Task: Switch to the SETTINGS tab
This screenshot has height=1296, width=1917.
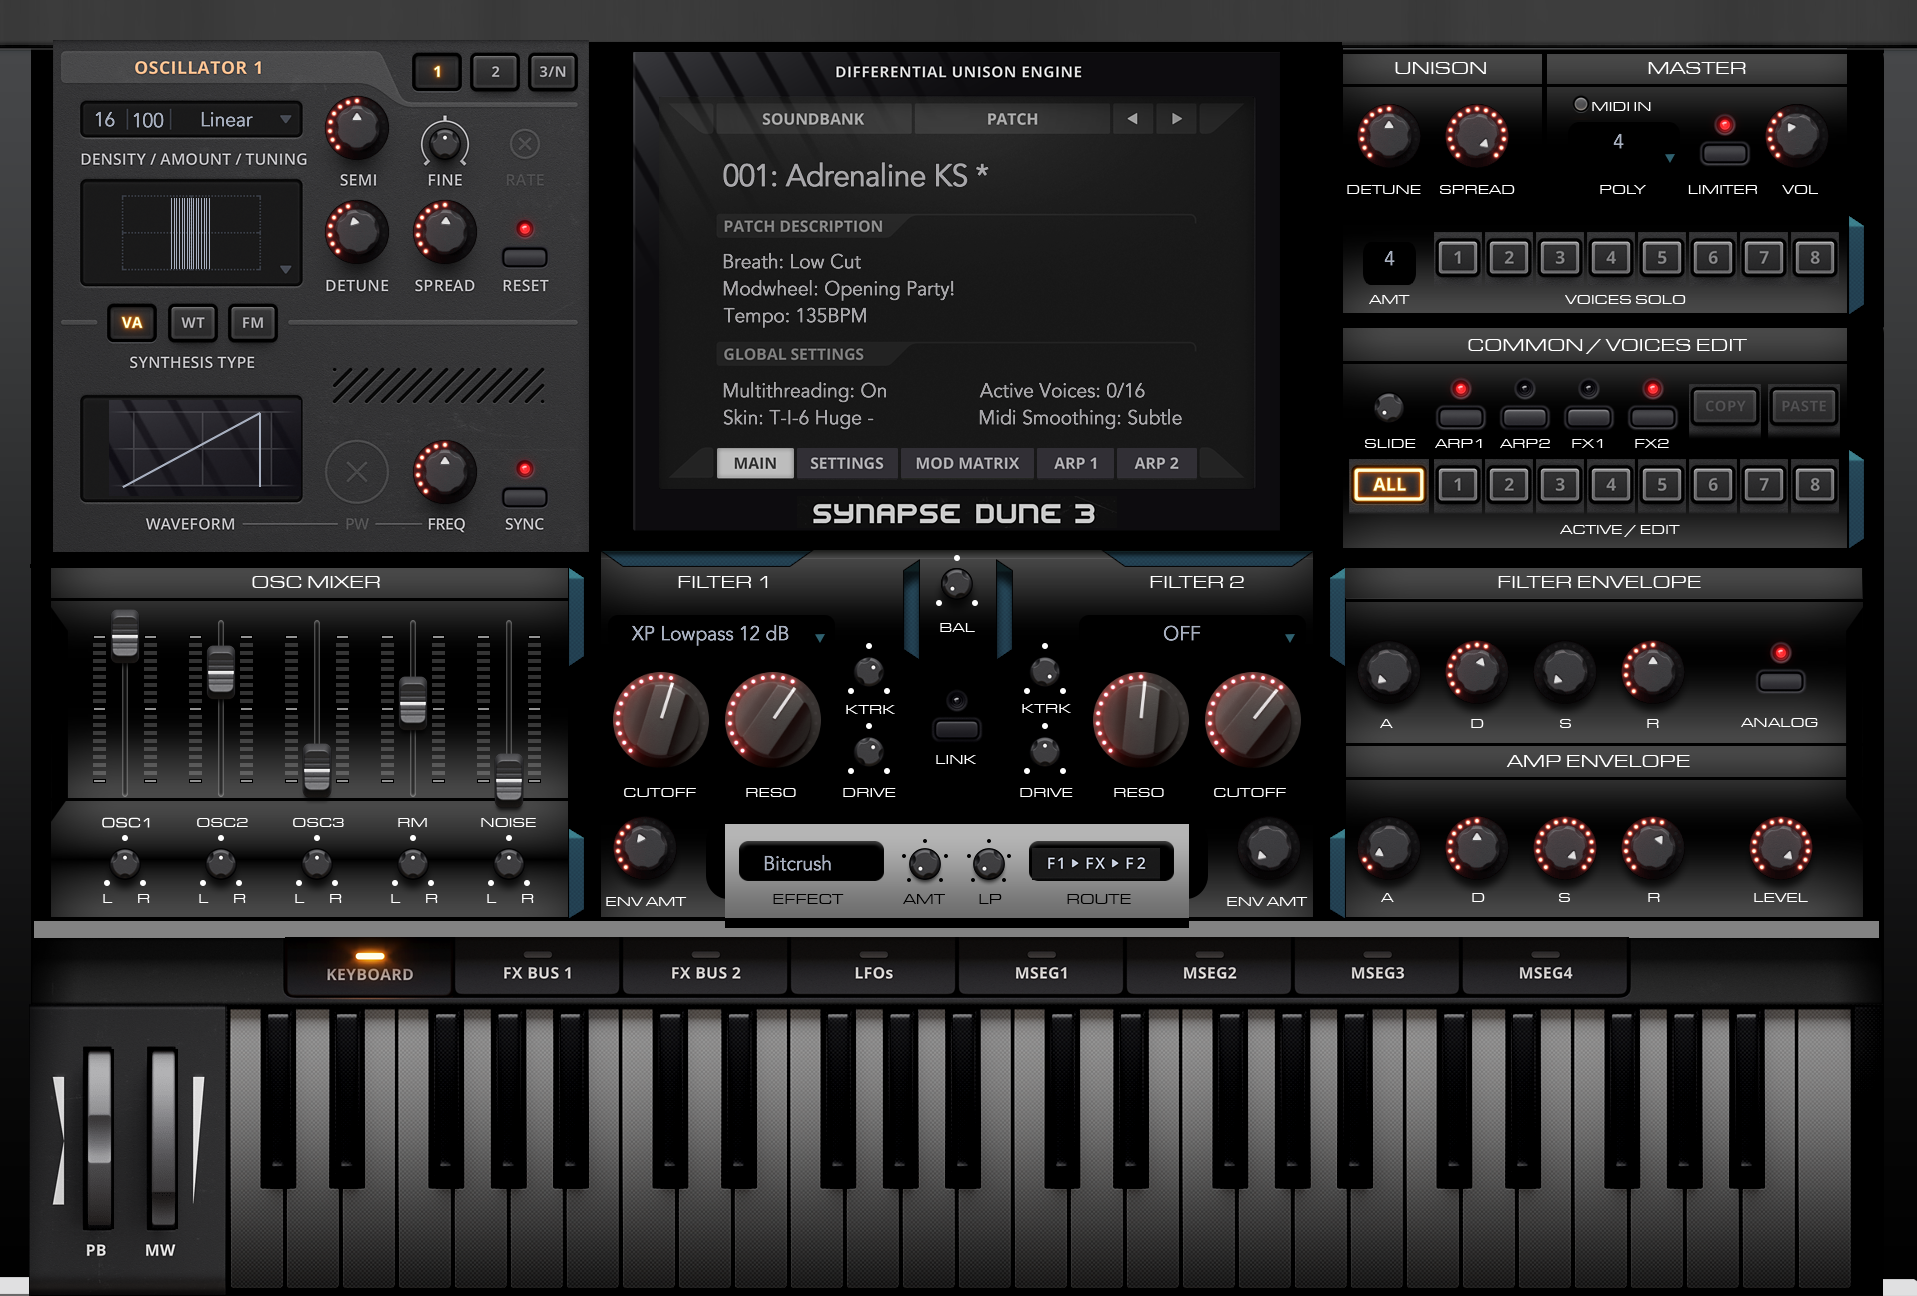Action: coord(847,463)
